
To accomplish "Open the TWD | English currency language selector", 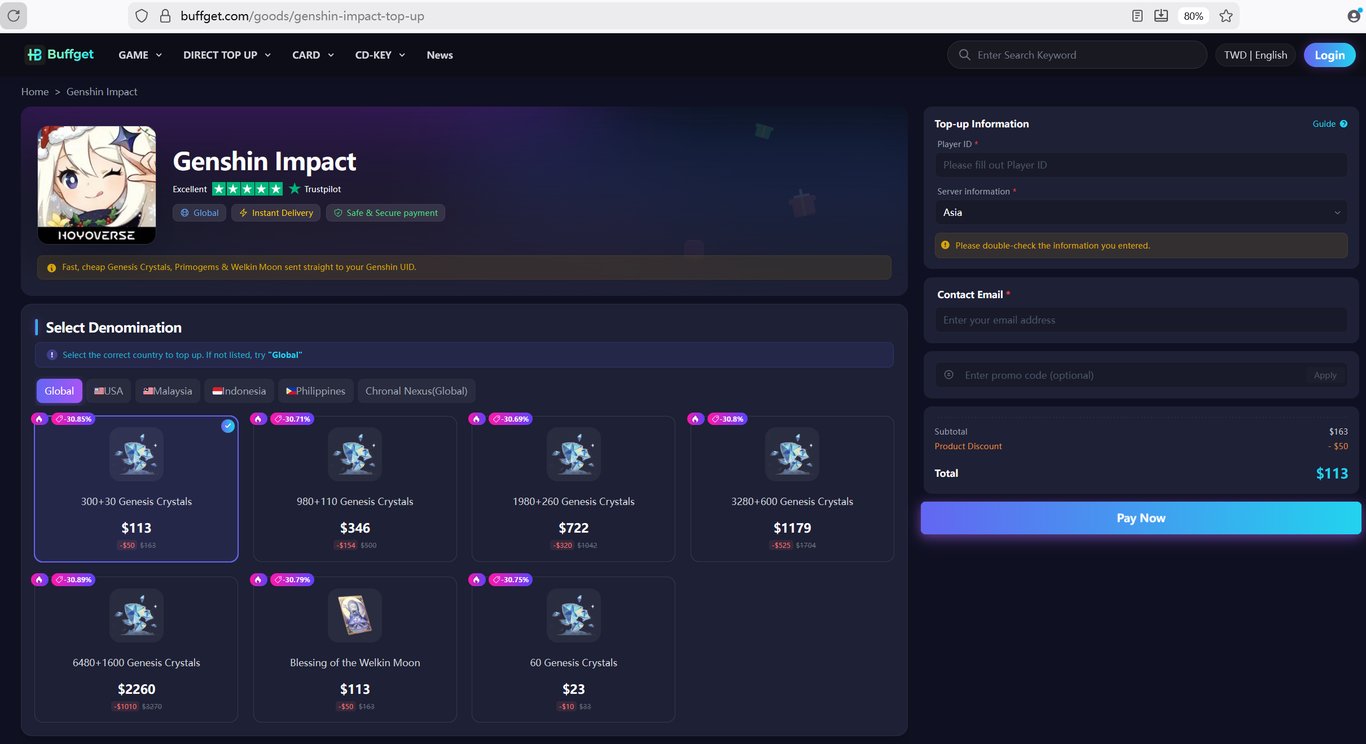I will click(x=1255, y=55).
